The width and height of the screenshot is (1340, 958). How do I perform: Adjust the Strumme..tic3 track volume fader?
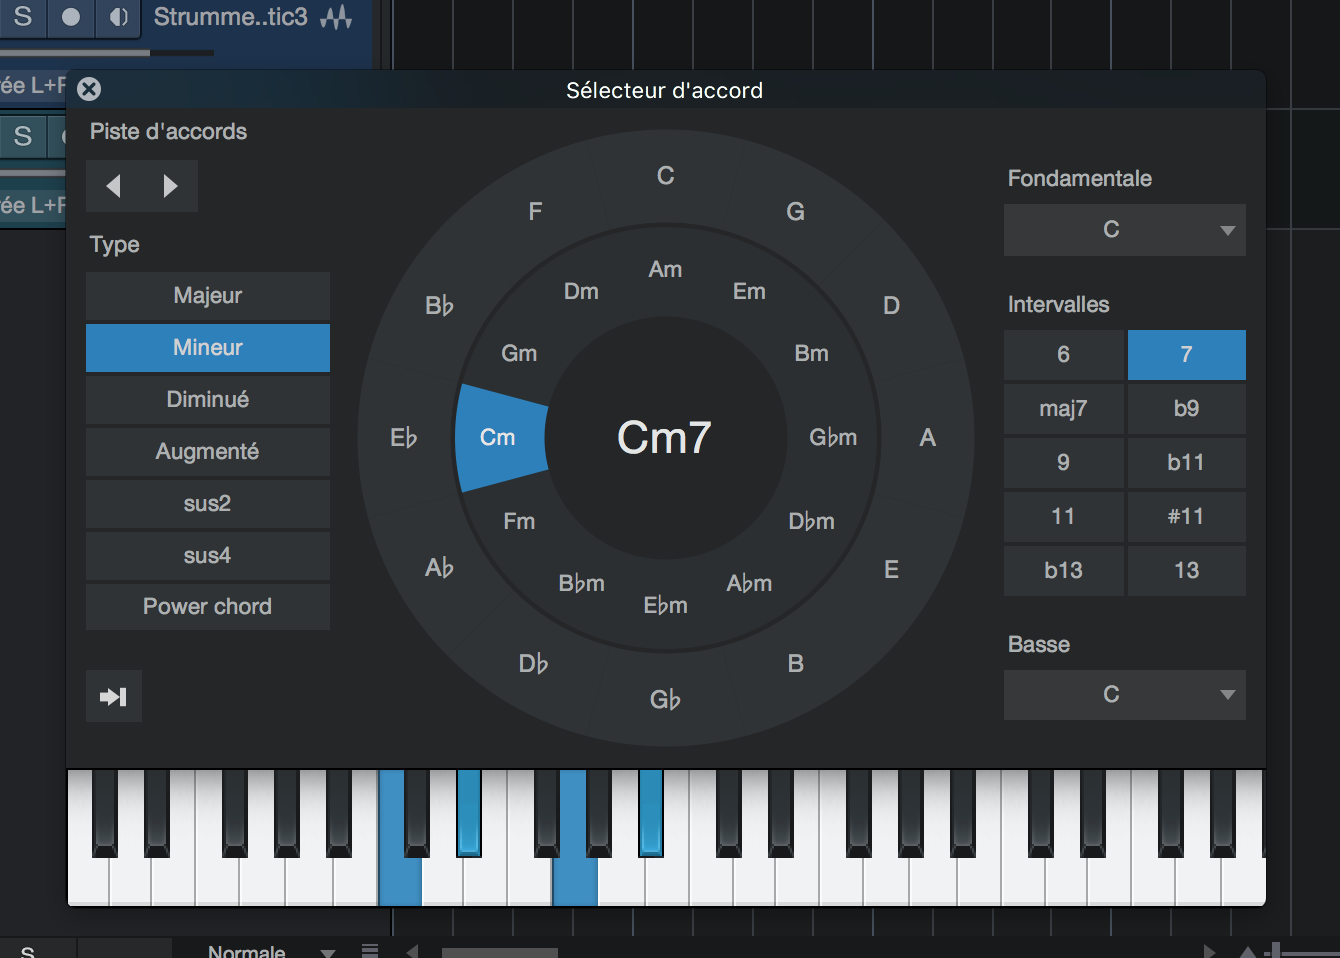point(107,52)
